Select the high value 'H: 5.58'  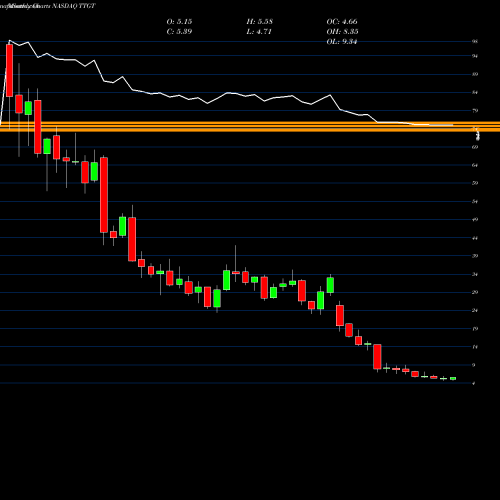tap(260, 22)
